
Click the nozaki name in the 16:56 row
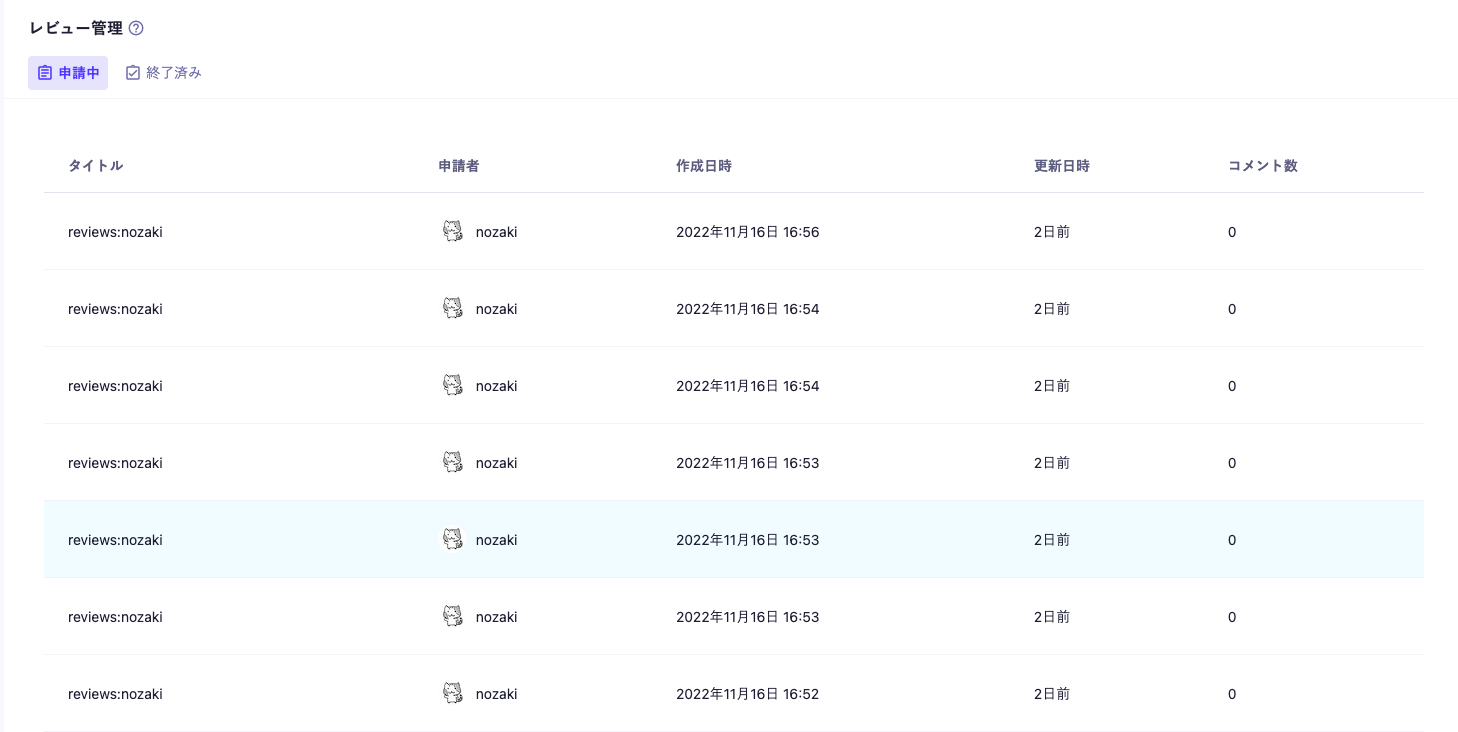pos(496,232)
